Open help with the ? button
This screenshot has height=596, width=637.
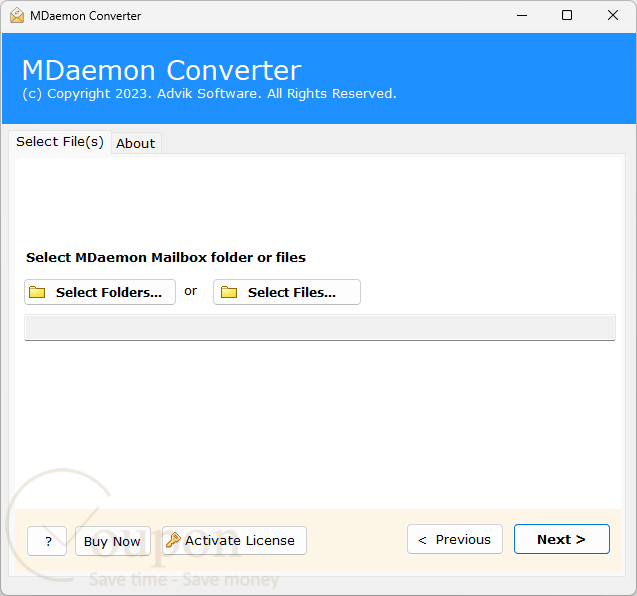click(47, 541)
